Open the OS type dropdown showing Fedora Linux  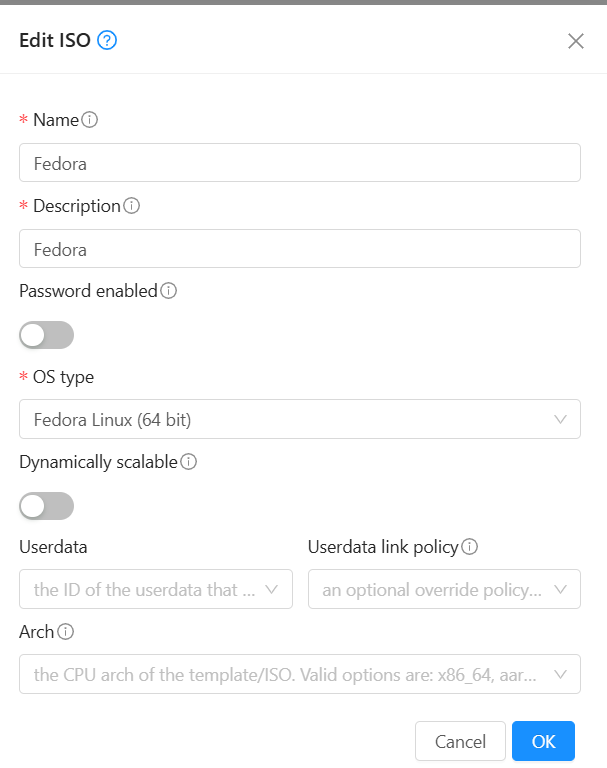(x=300, y=419)
